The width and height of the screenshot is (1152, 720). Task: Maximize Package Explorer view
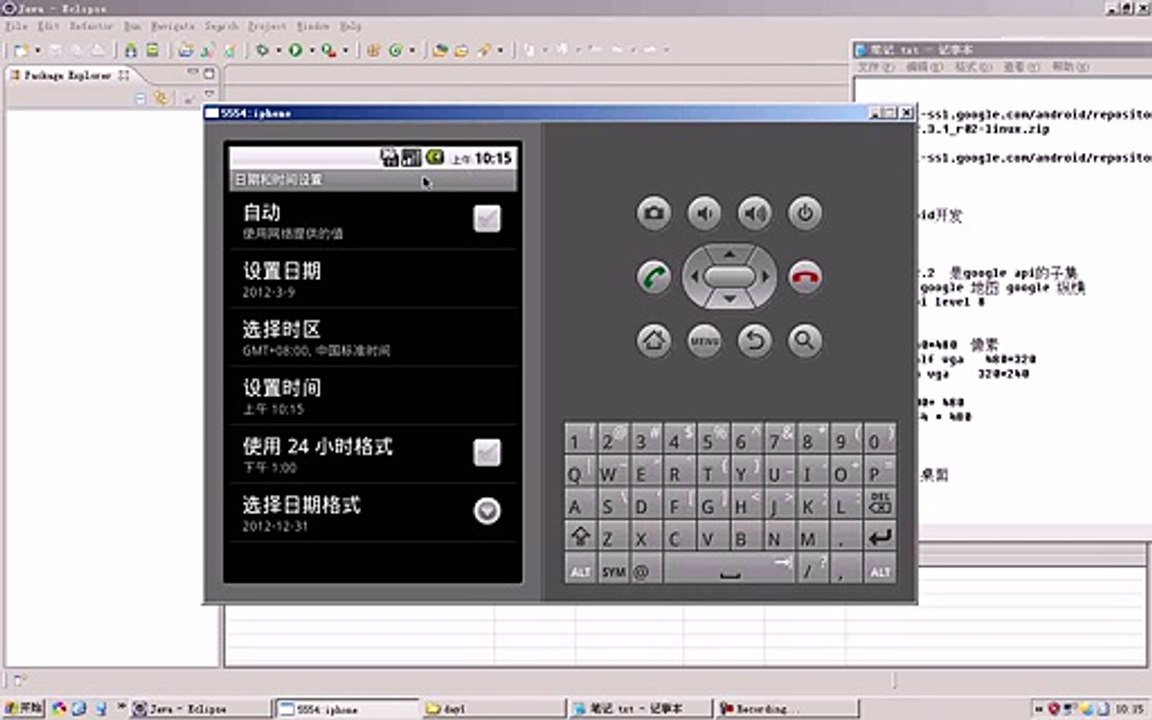[209, 73]
